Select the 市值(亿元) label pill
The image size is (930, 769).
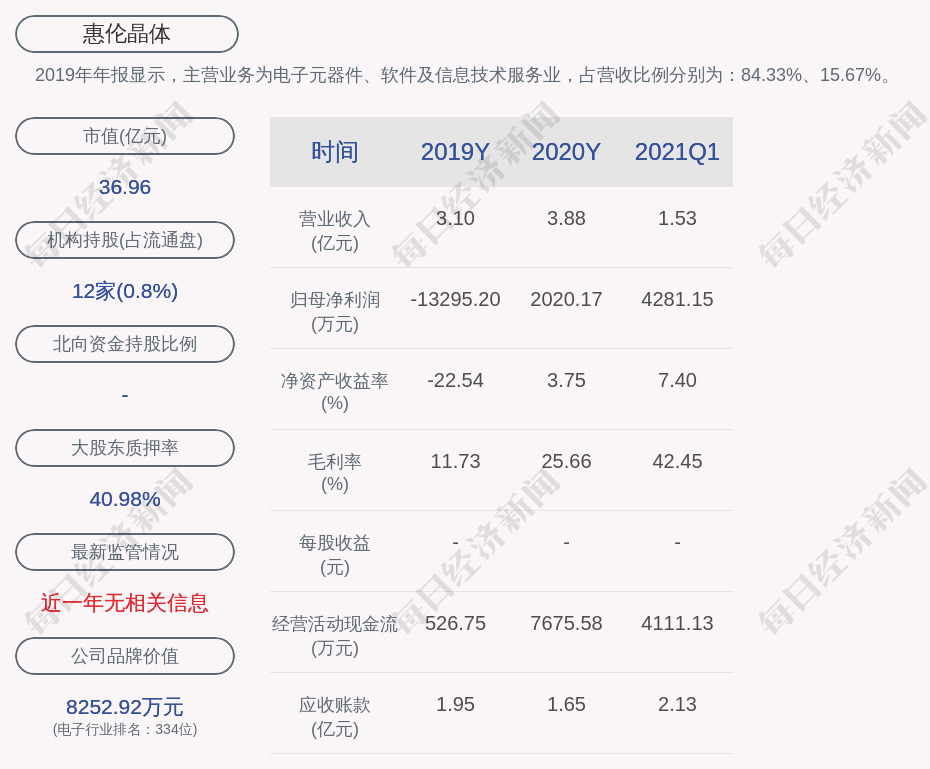(125, 136)
